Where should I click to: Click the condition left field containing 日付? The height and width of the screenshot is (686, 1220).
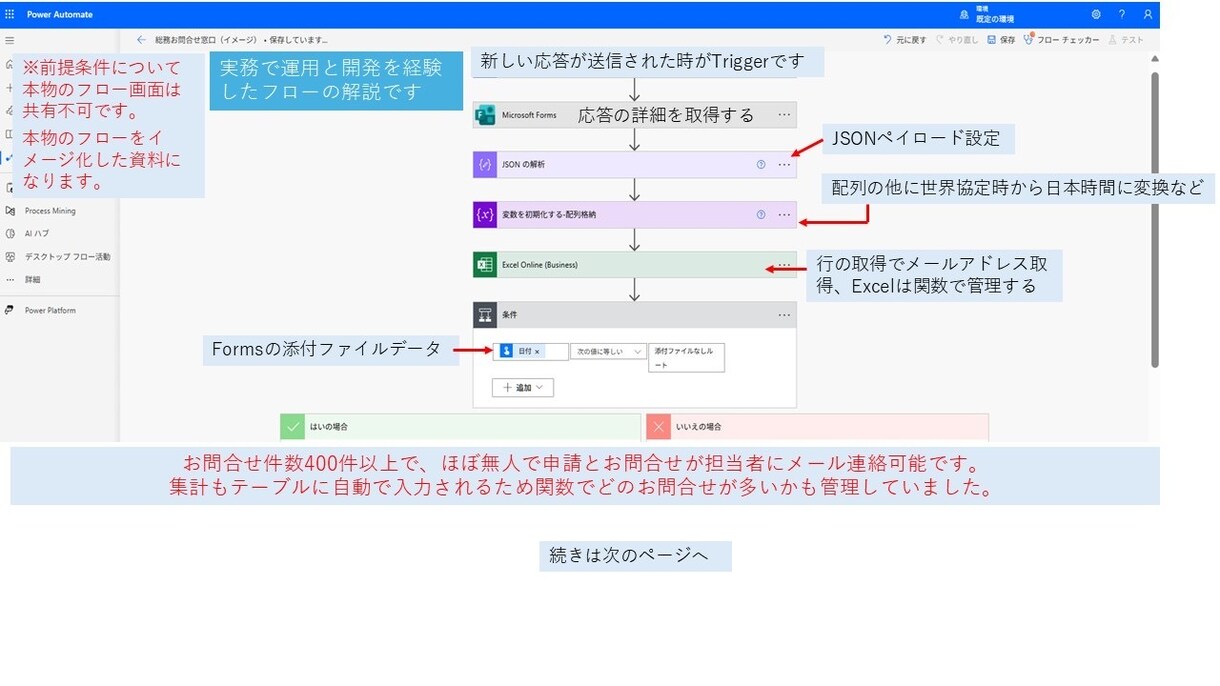tap(530, 352)
